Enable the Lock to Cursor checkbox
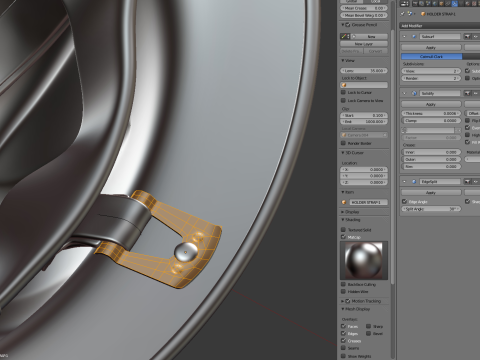This screenshot has height=360, width=480. 343,92
